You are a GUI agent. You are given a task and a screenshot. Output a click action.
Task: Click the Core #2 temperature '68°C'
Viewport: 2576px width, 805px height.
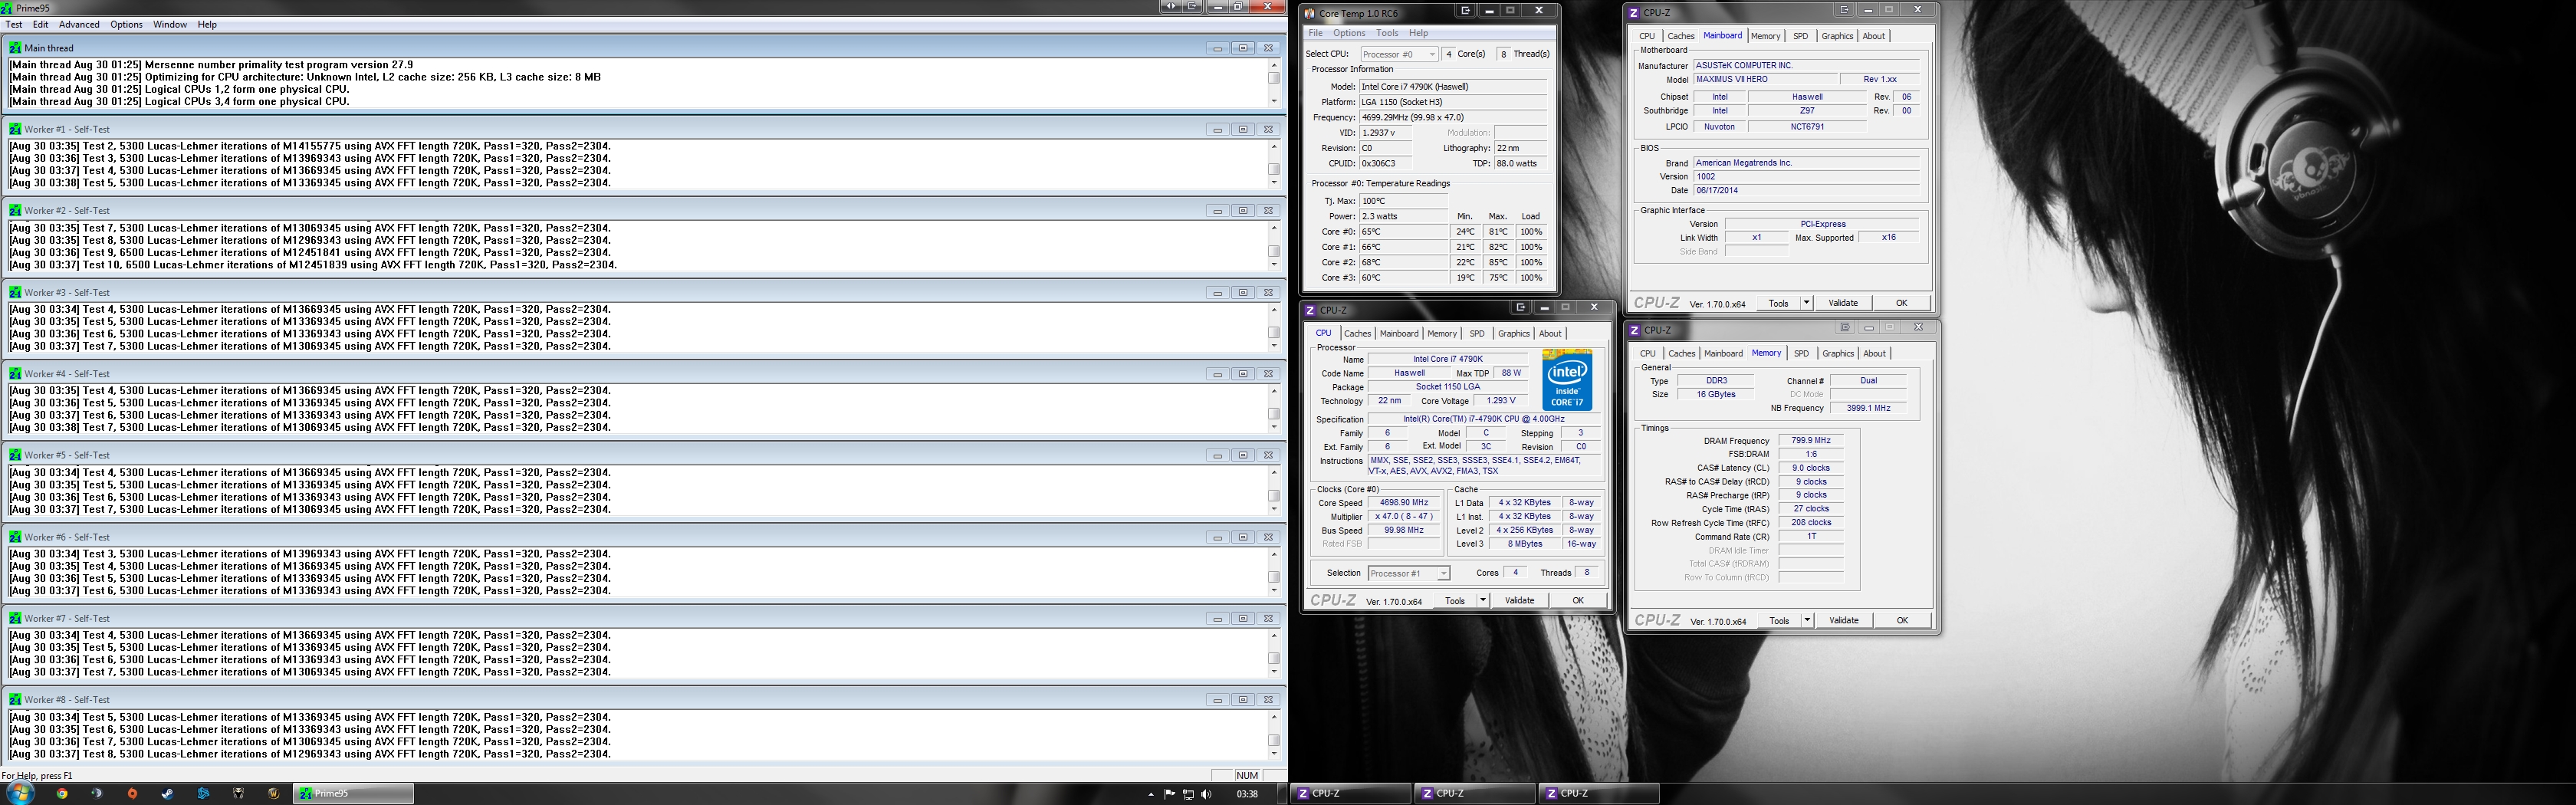tap(1404, 262)
